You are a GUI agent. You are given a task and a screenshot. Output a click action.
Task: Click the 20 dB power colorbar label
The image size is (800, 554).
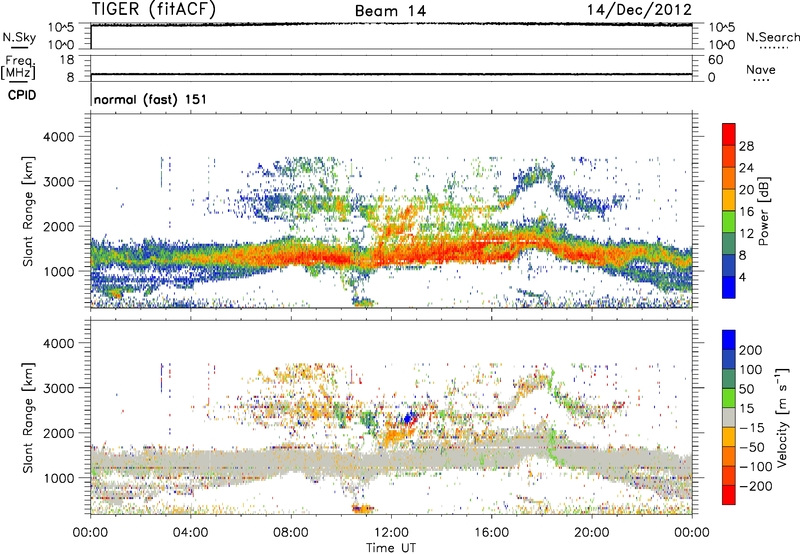click(x=746, y=190)
